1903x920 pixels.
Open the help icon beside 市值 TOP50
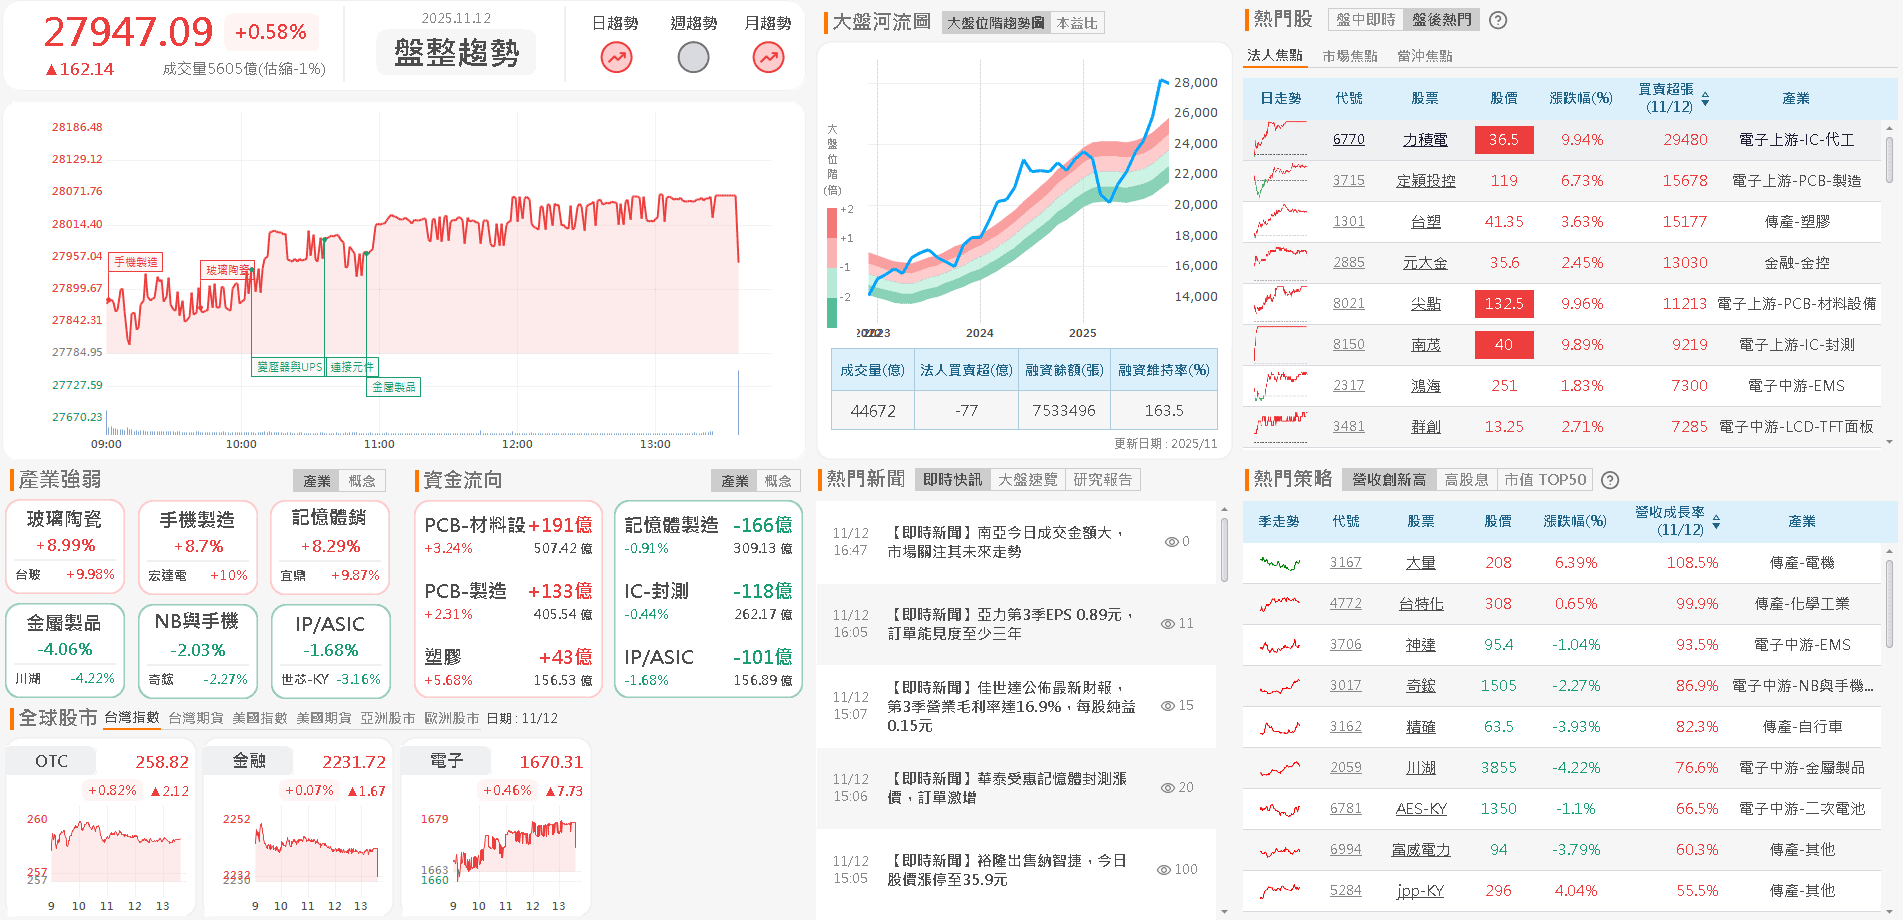tap(1609, 480)
